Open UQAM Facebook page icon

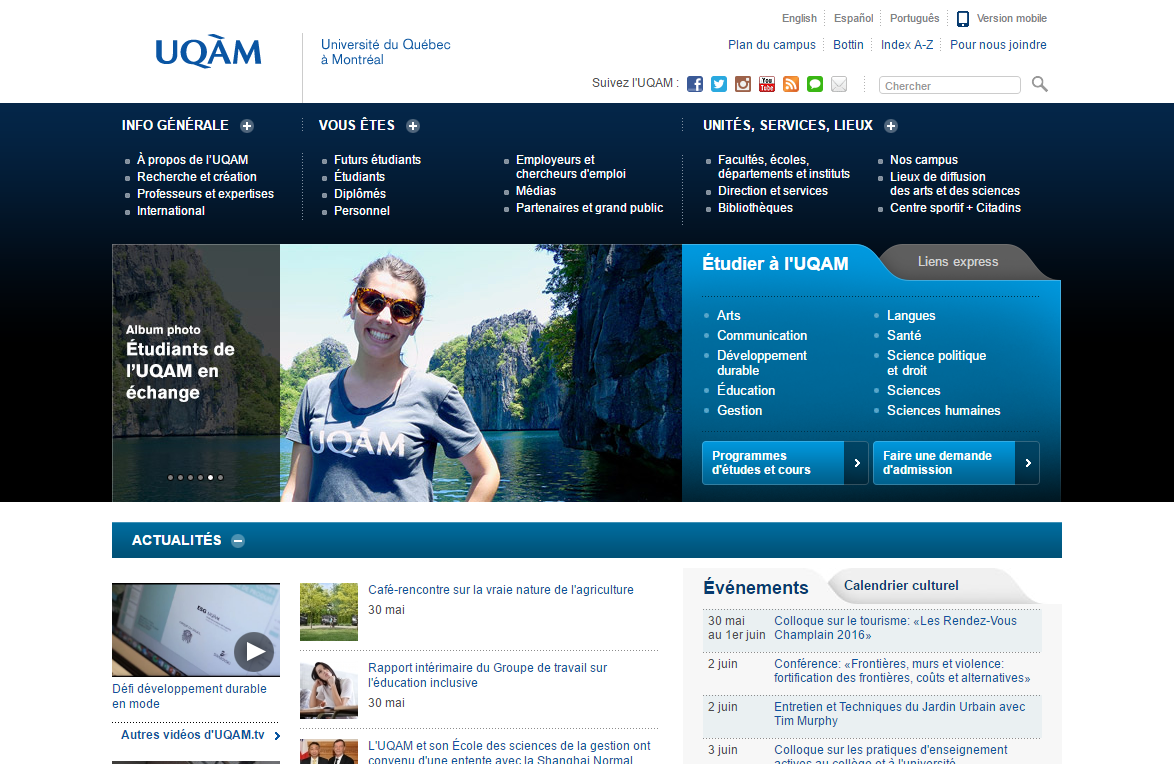695,84
